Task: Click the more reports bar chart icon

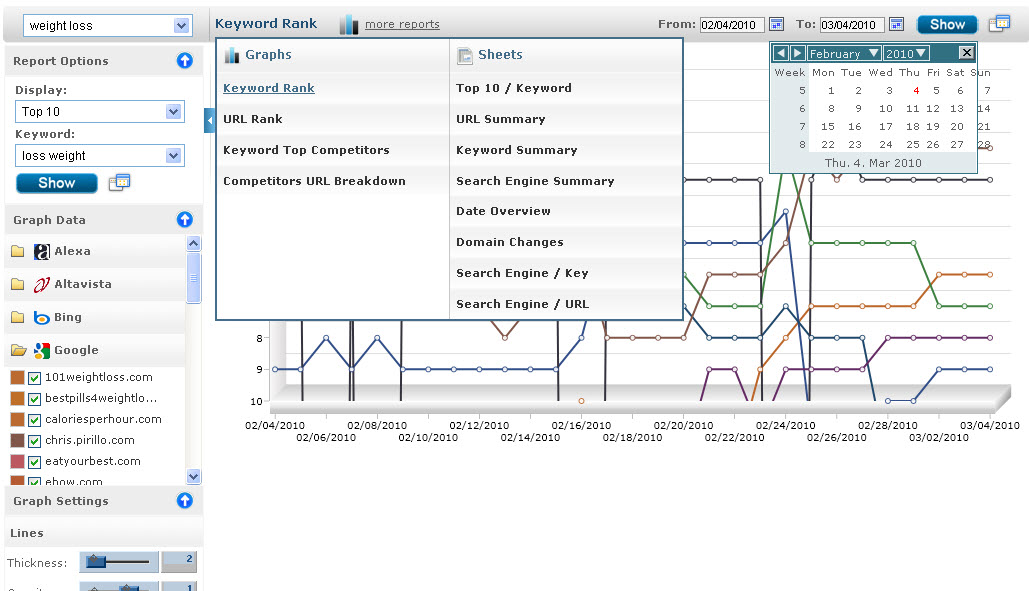Action: coord(348,24)
